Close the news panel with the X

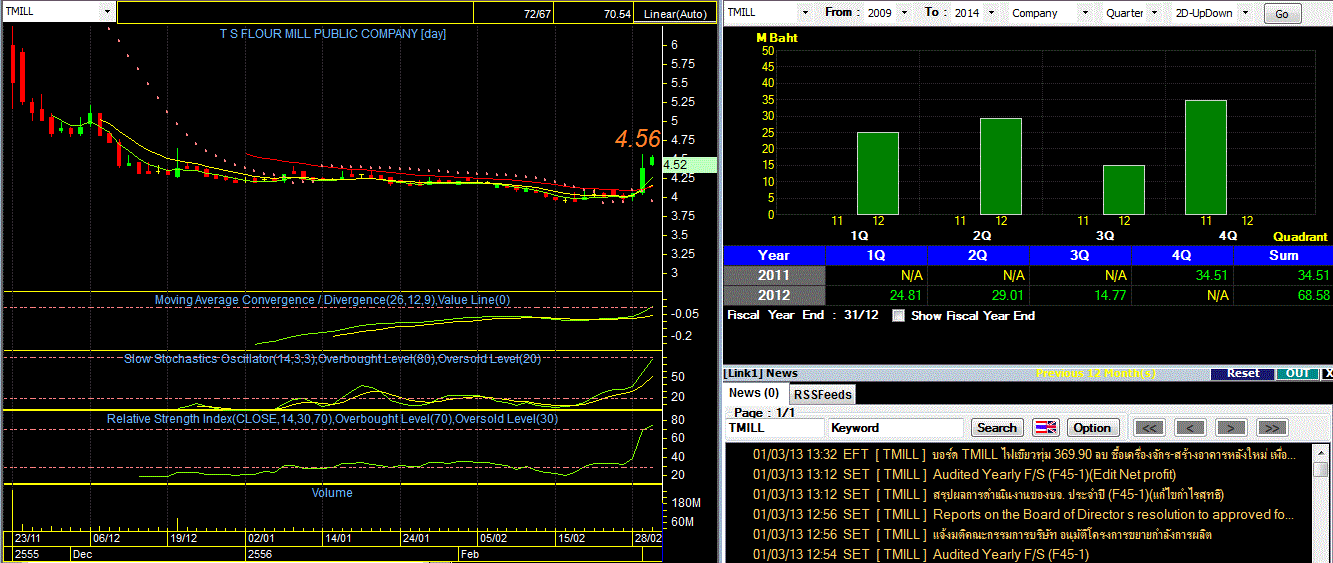1327,373
